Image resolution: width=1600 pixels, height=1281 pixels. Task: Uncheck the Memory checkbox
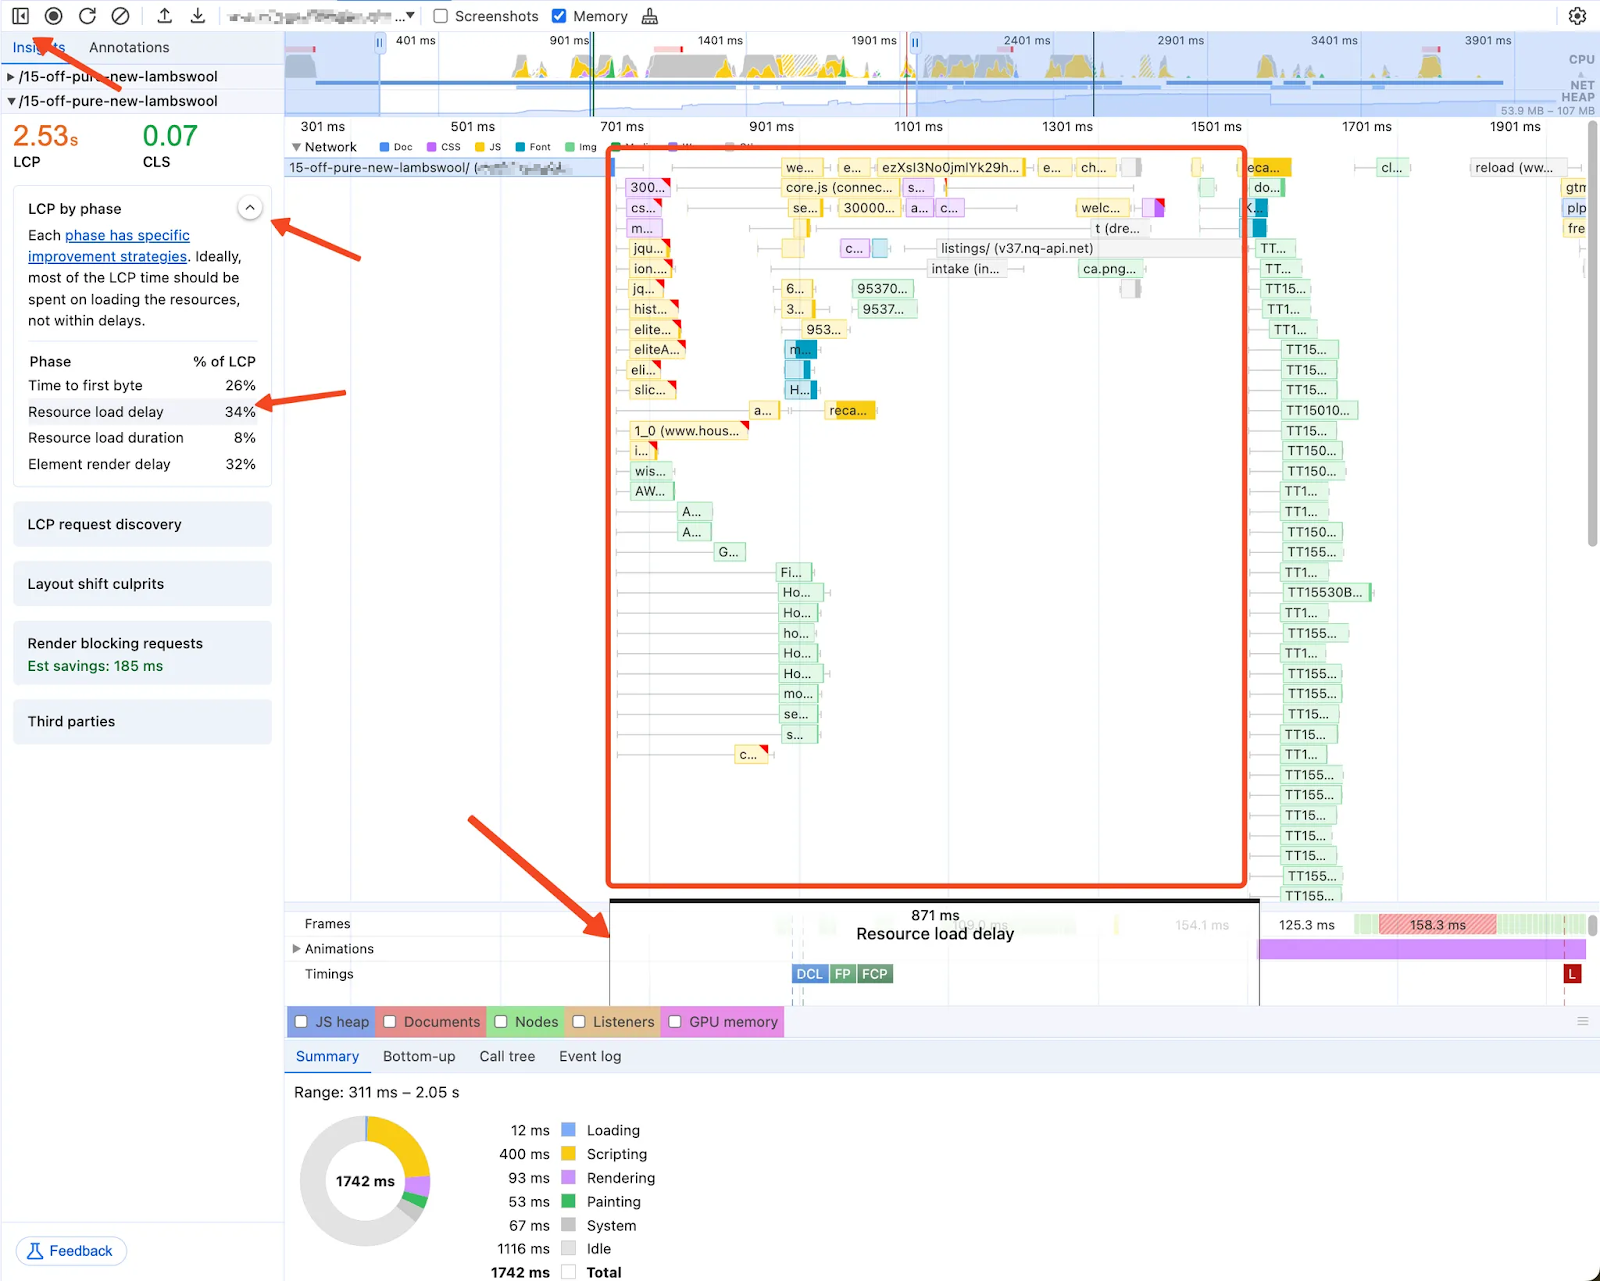coord(559,16)
